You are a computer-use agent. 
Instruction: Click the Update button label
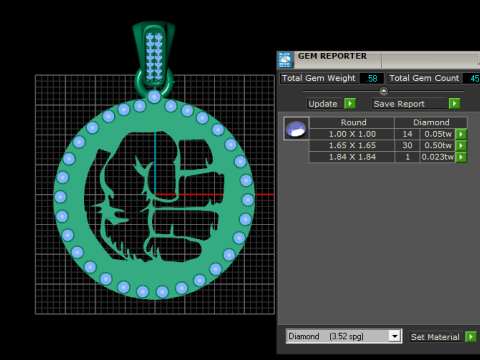(x=323, y=104)
